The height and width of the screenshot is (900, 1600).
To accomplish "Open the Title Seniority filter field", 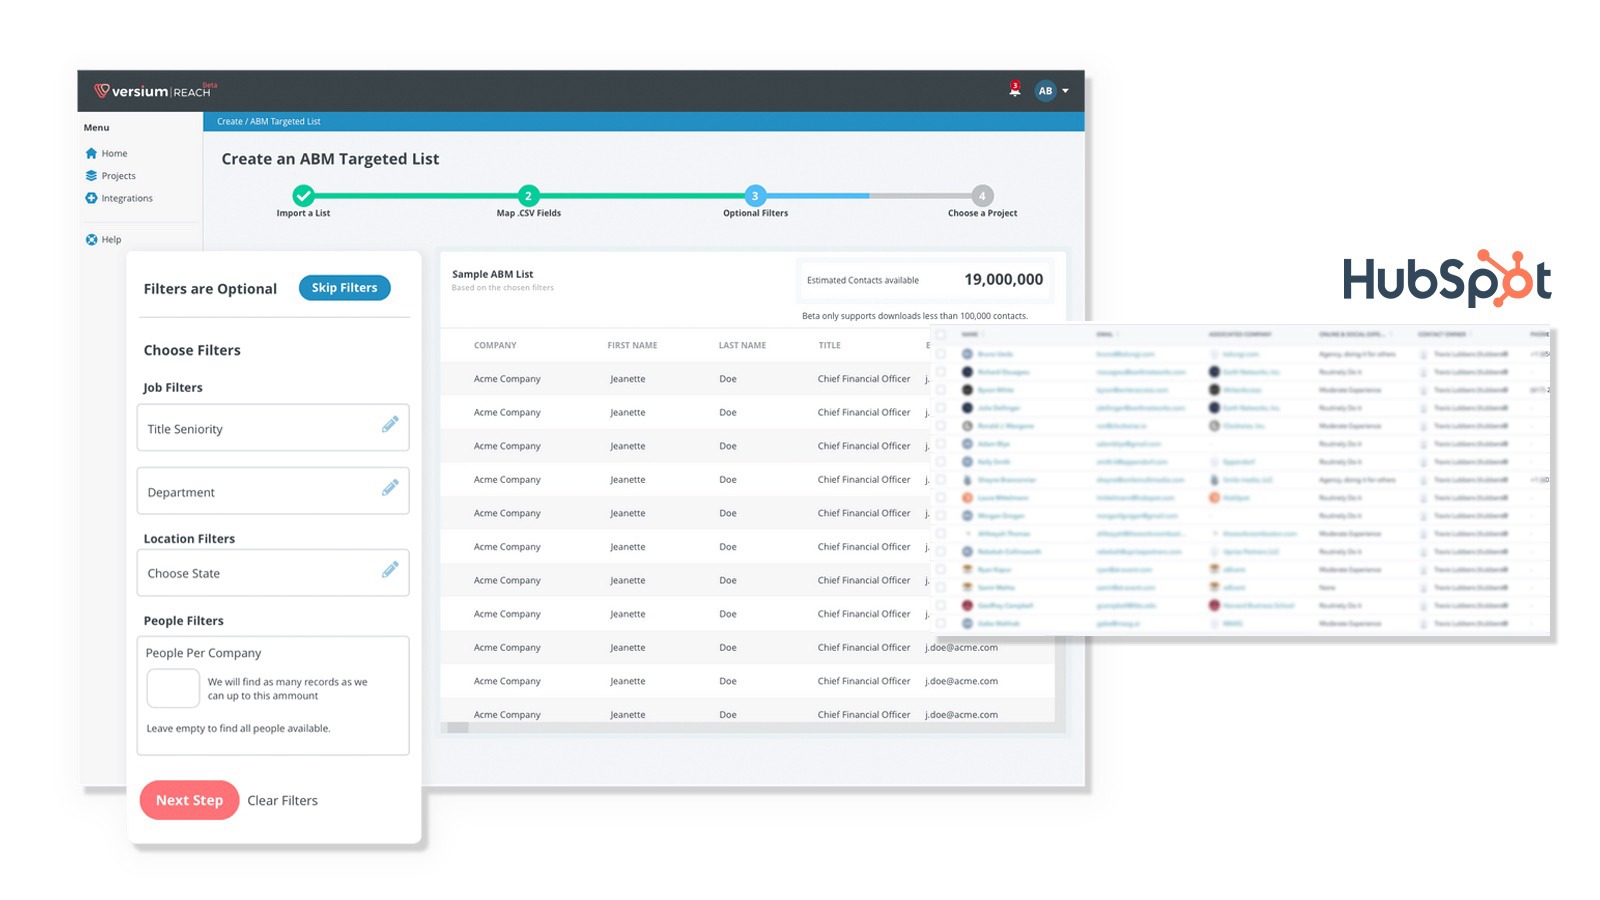I will pyautogui.click(x=273, y=428).
